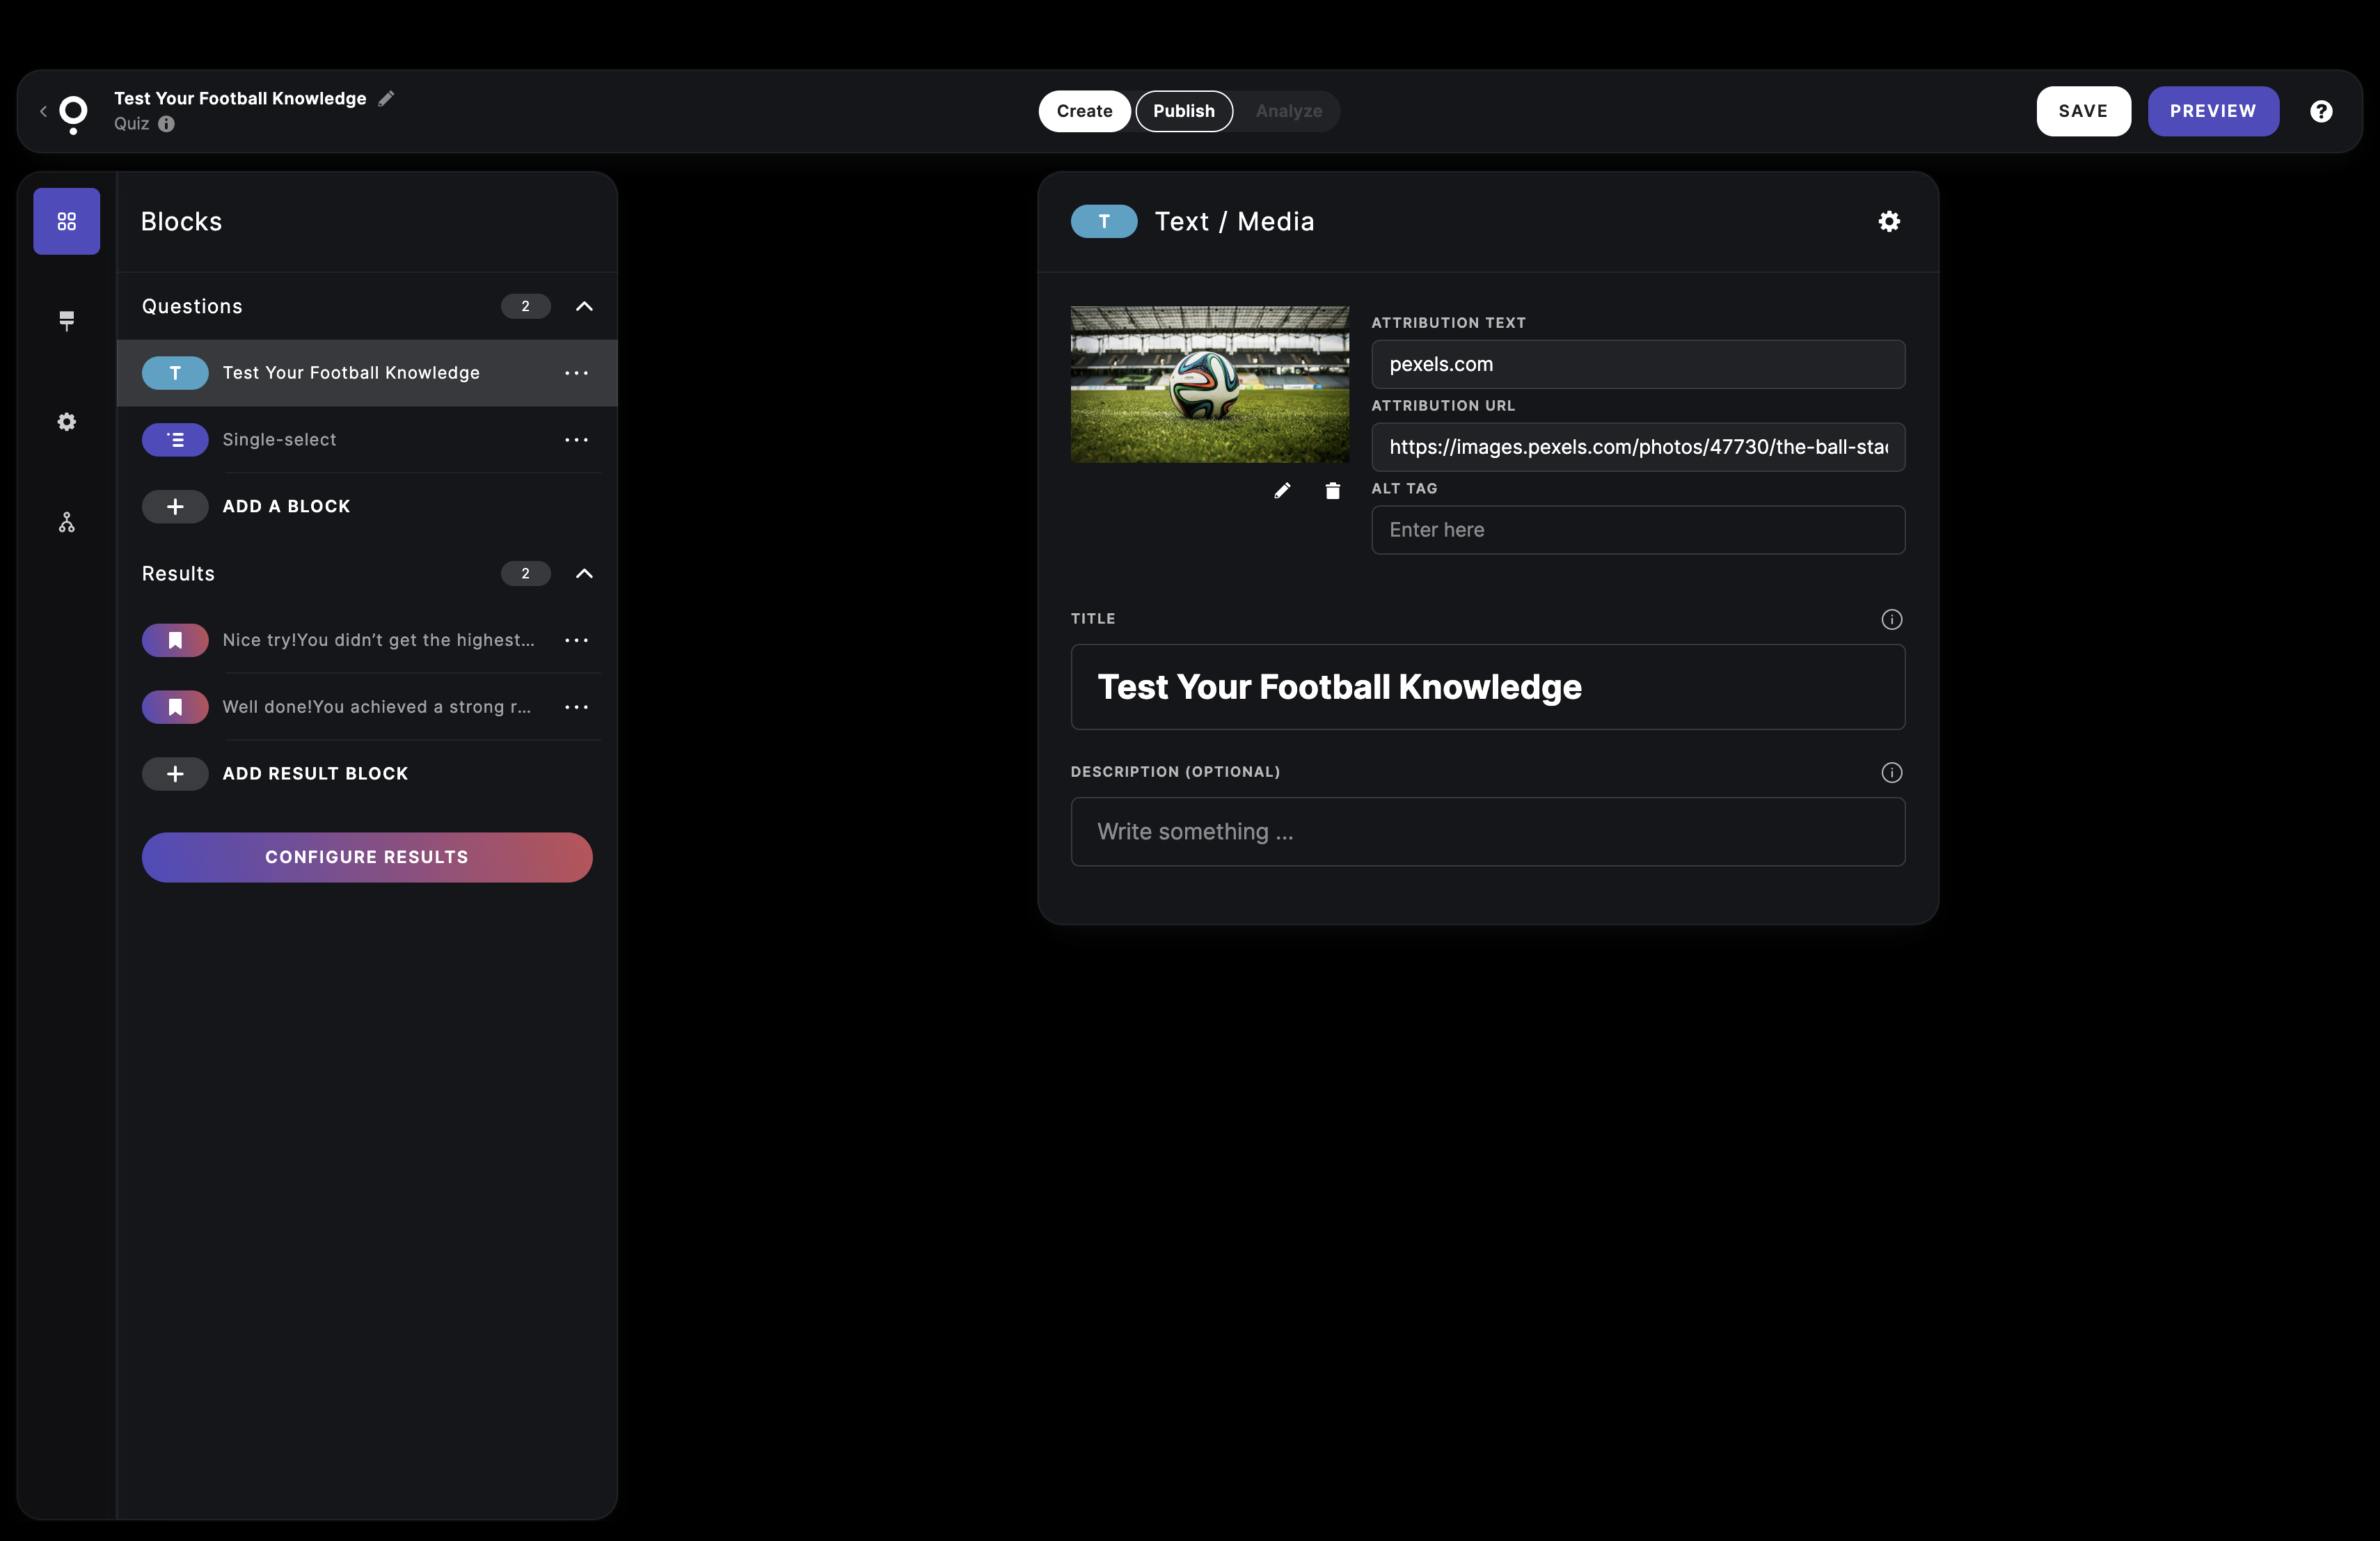Click the info icon beside Description
Image resolution: width=2380 pixels, height=1541 pixels.
[x=1891, y=772]
